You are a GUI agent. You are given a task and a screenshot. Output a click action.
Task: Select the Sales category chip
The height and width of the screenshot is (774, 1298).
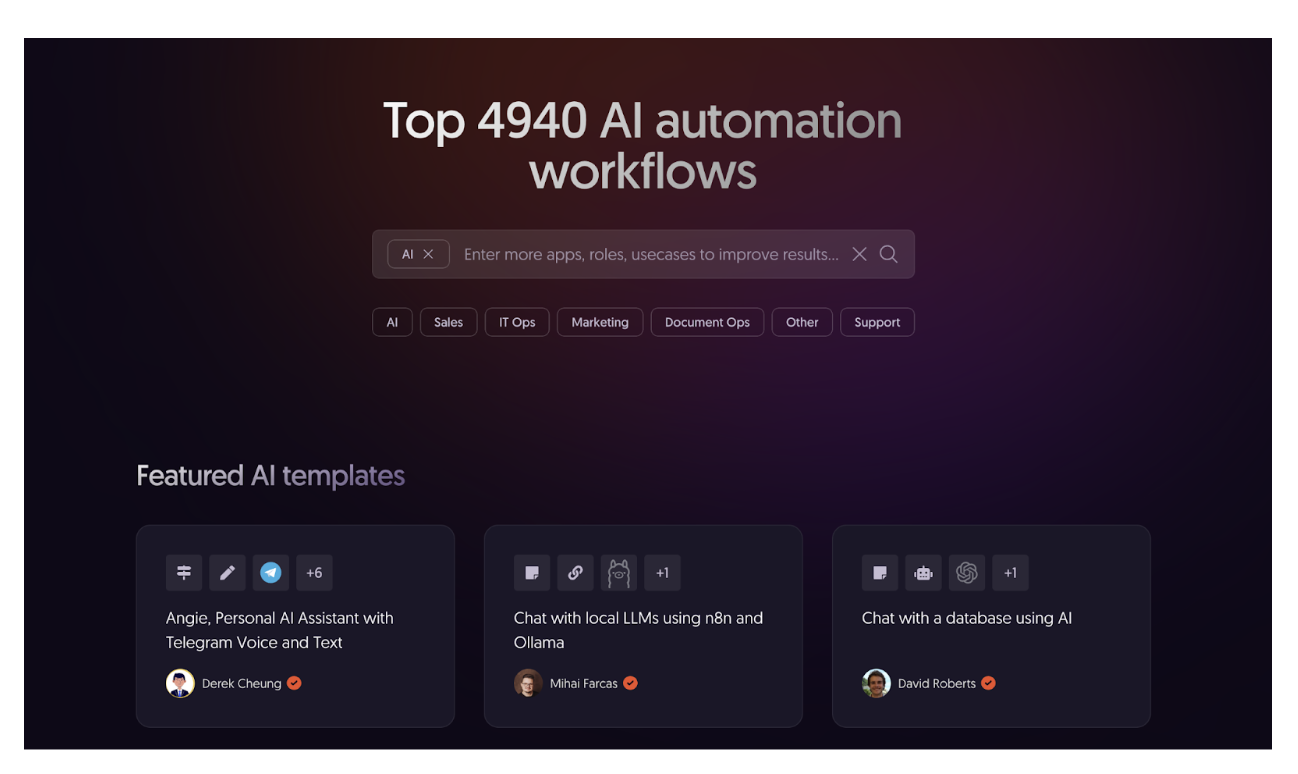(448, 322)
